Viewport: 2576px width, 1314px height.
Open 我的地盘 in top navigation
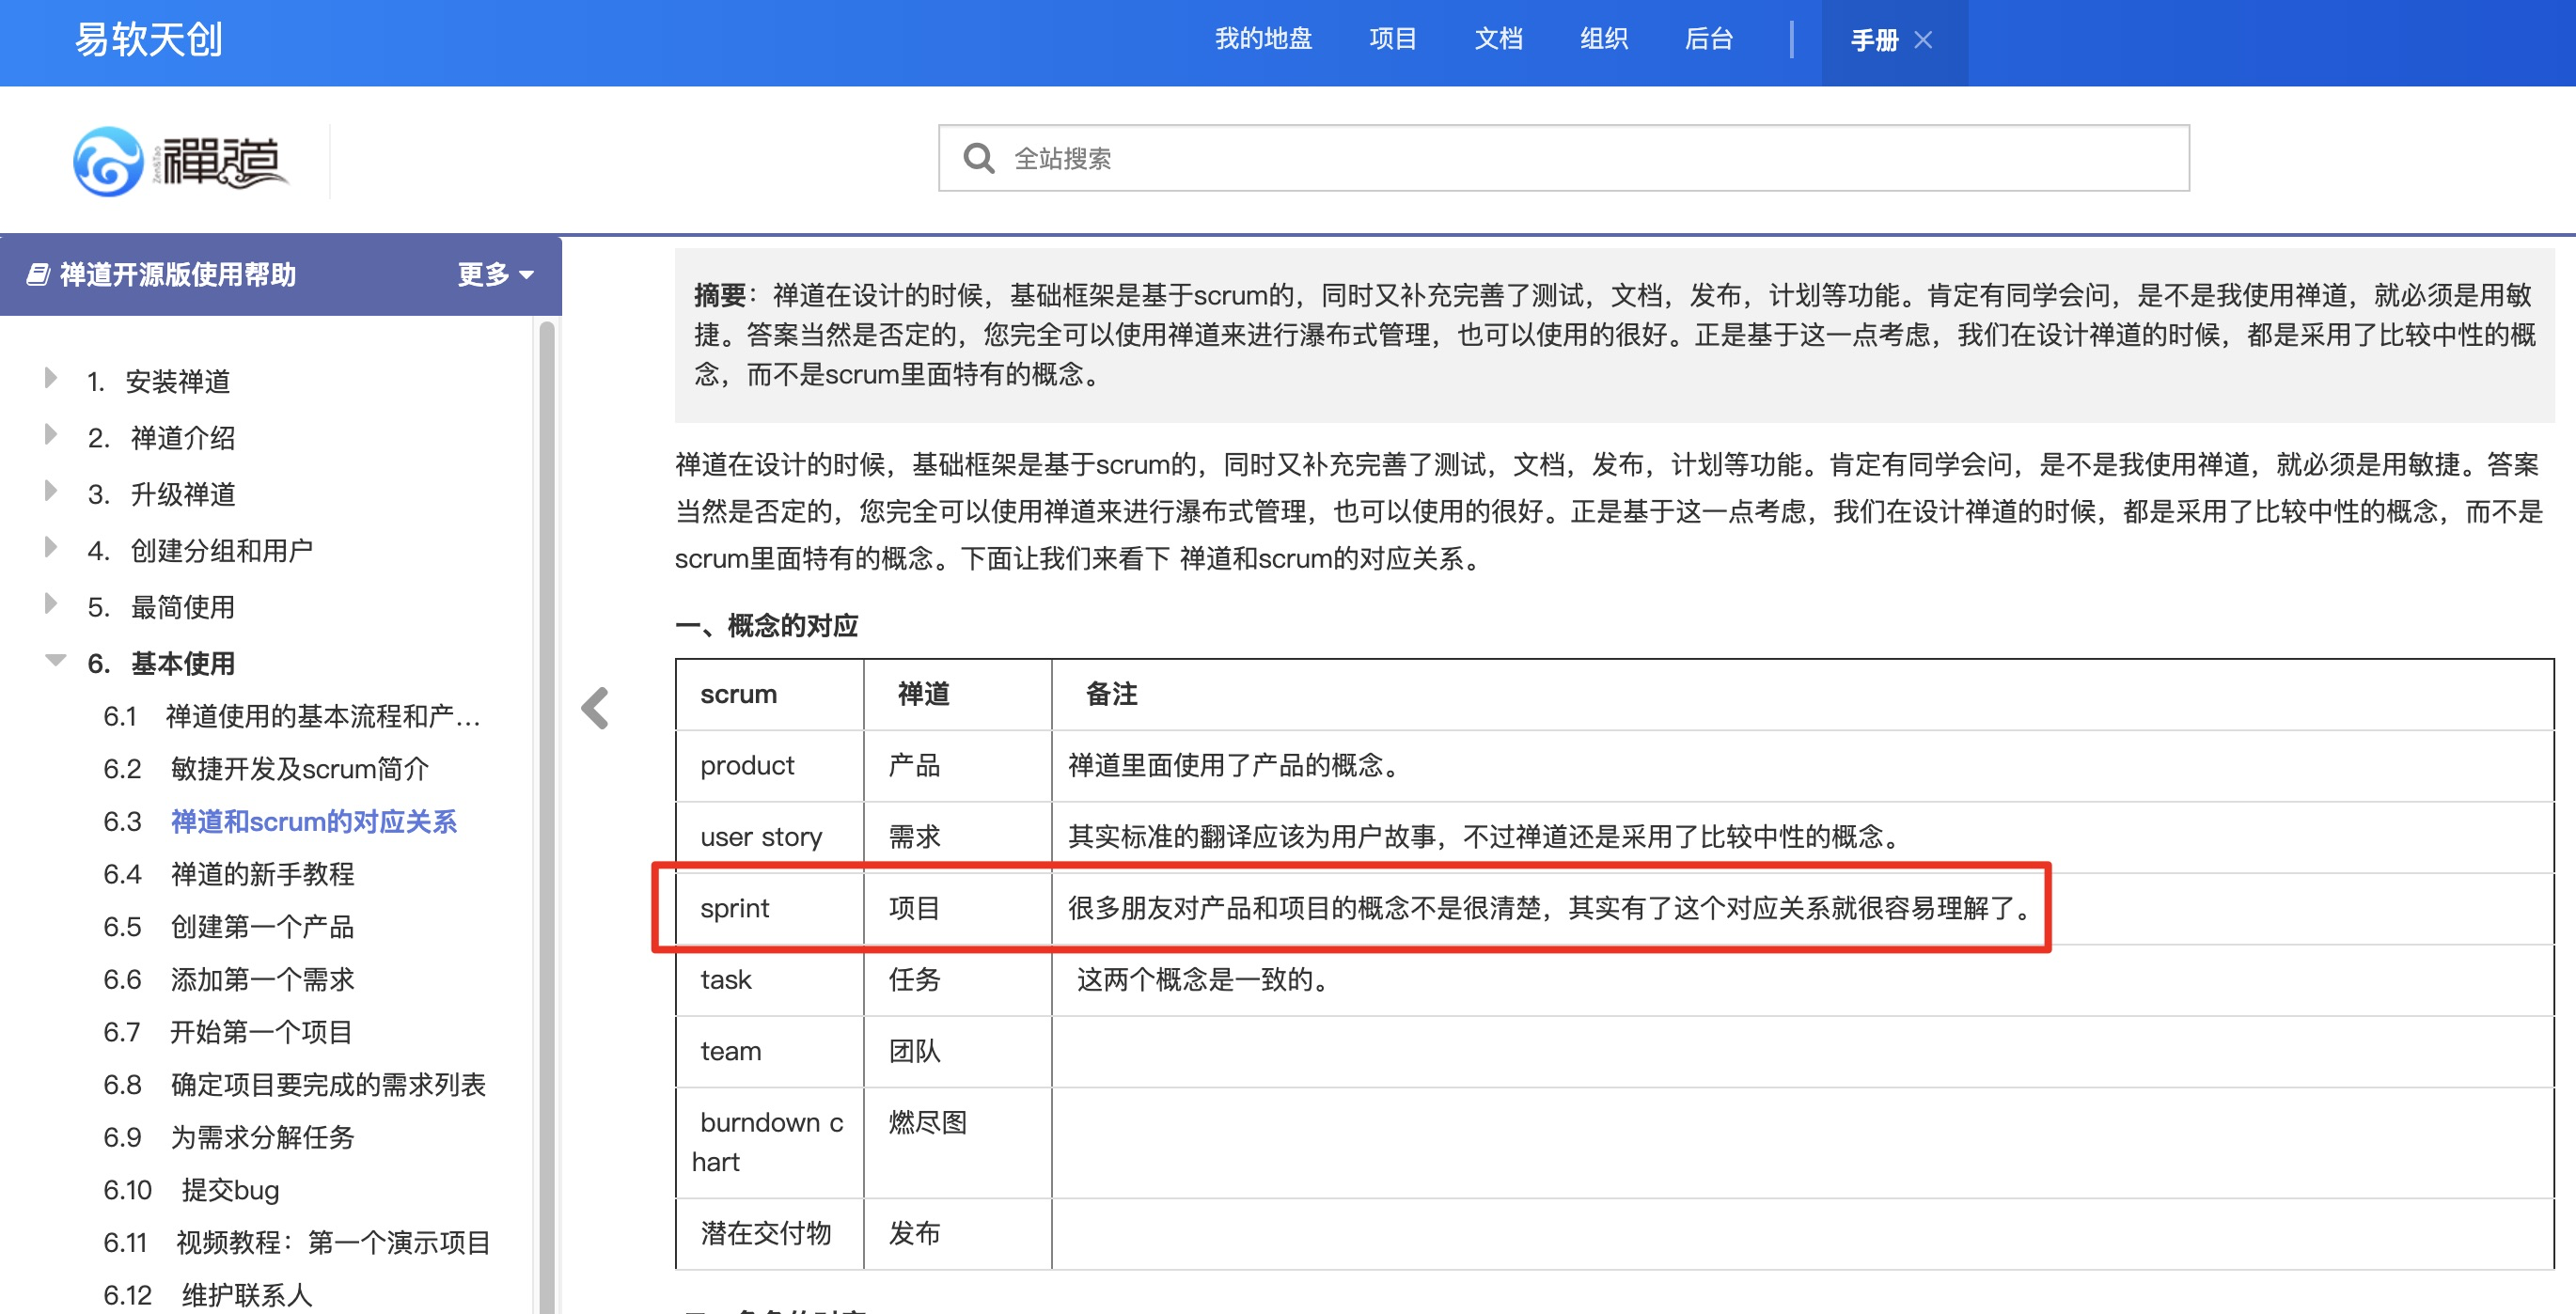click(1263, 39)
